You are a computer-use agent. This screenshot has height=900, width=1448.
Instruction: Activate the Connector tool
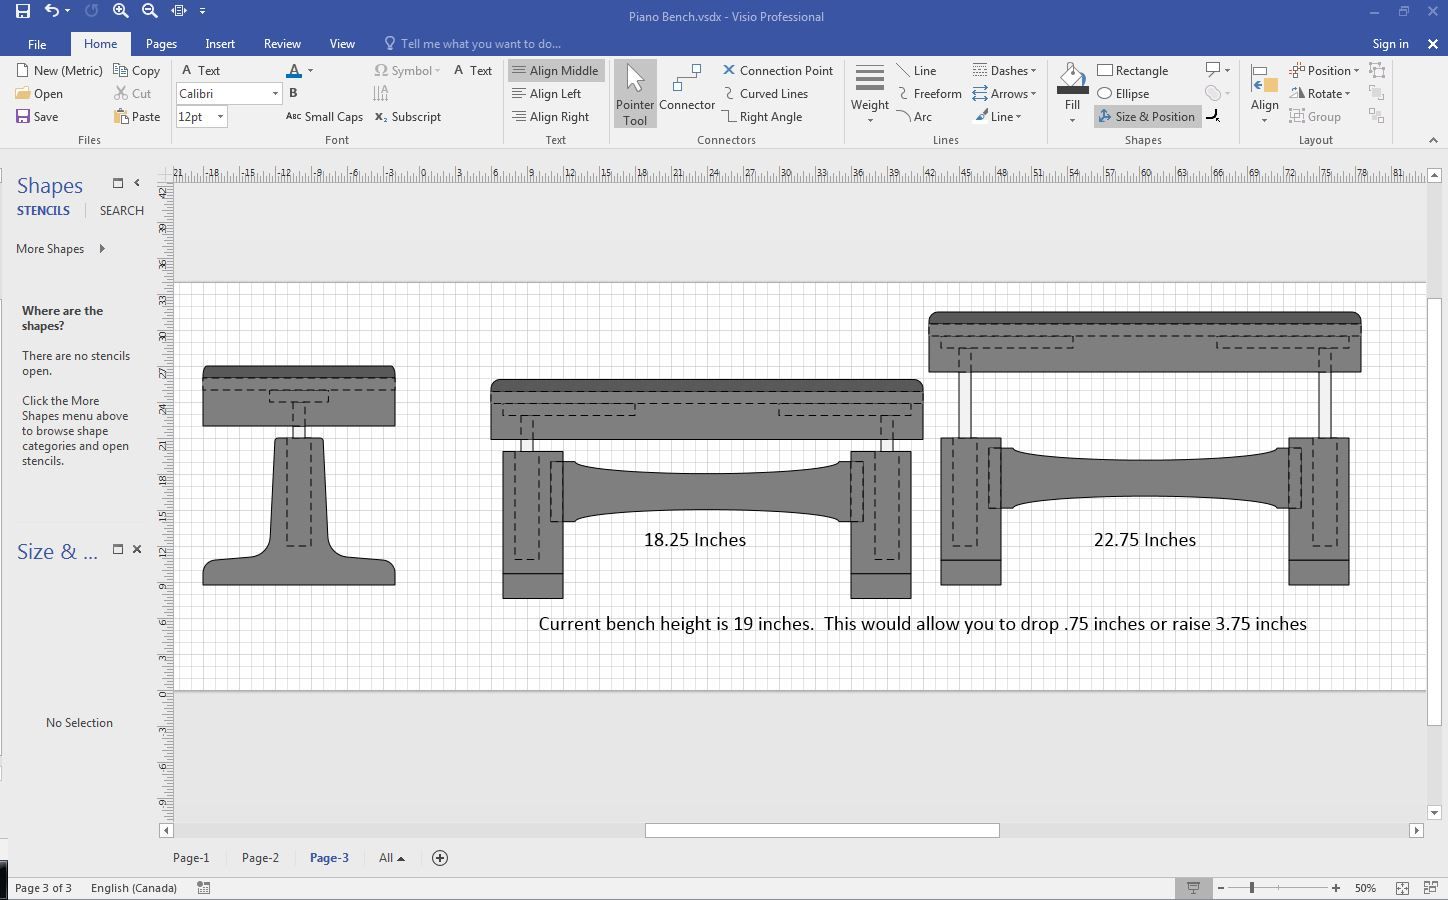tap(687, 89)
